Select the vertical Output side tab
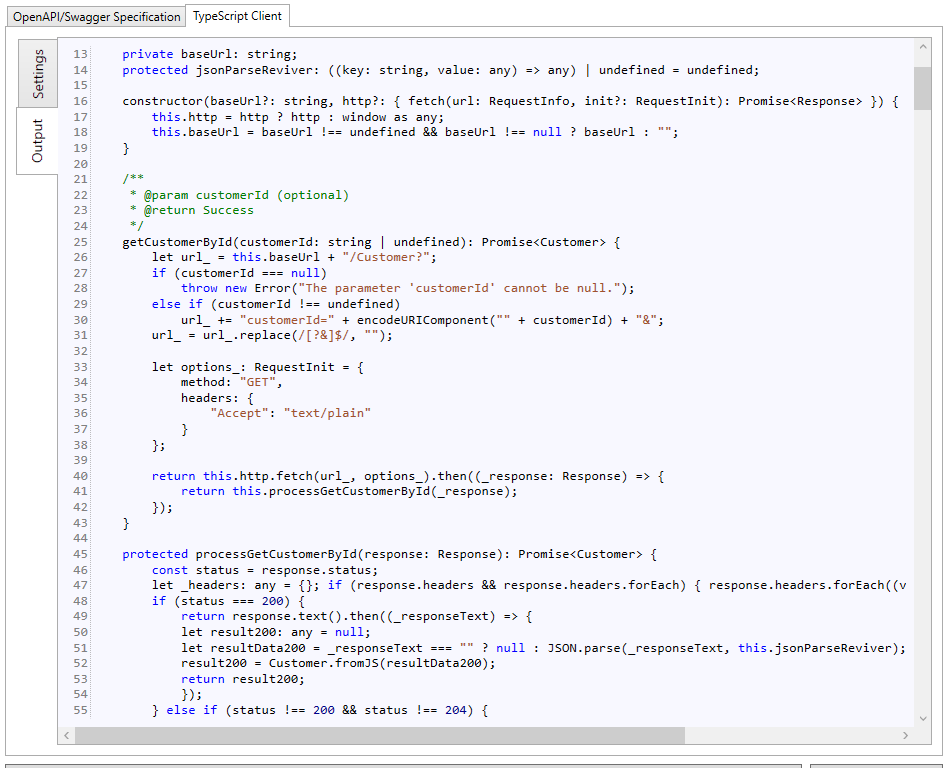This screenshot has width=952, height=768. coord(38,140)
